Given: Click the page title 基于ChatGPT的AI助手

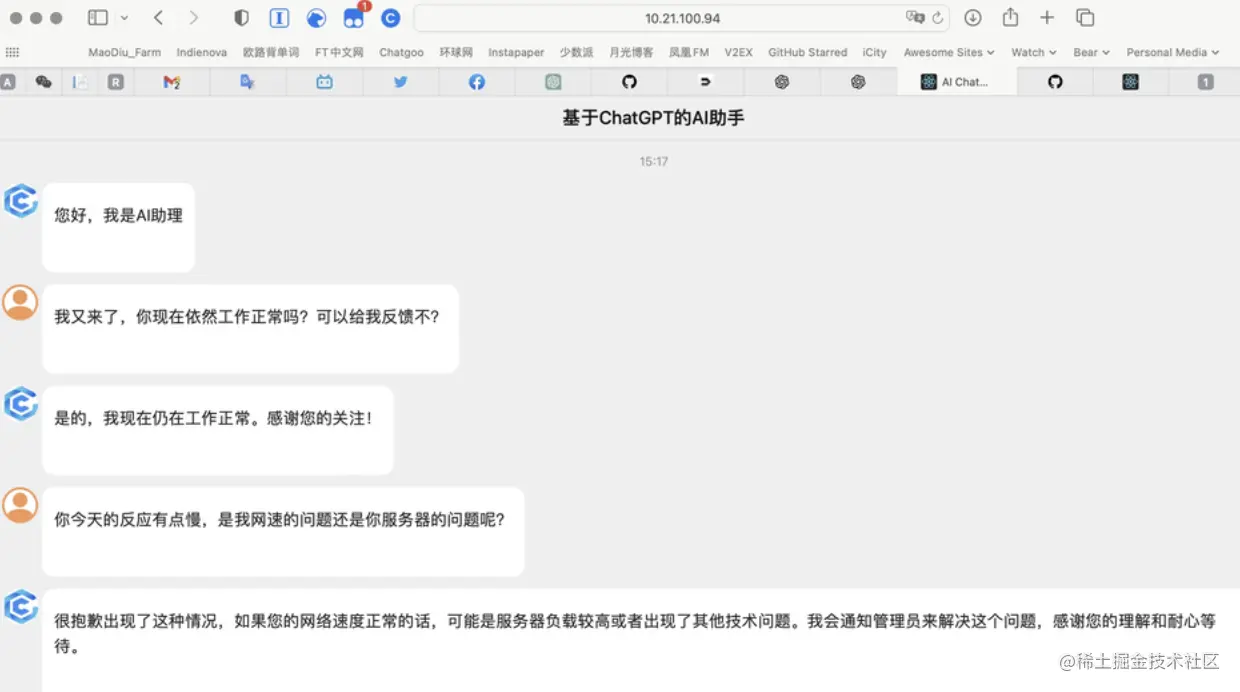Looking at the screenshot, I should tap(653, 118).
